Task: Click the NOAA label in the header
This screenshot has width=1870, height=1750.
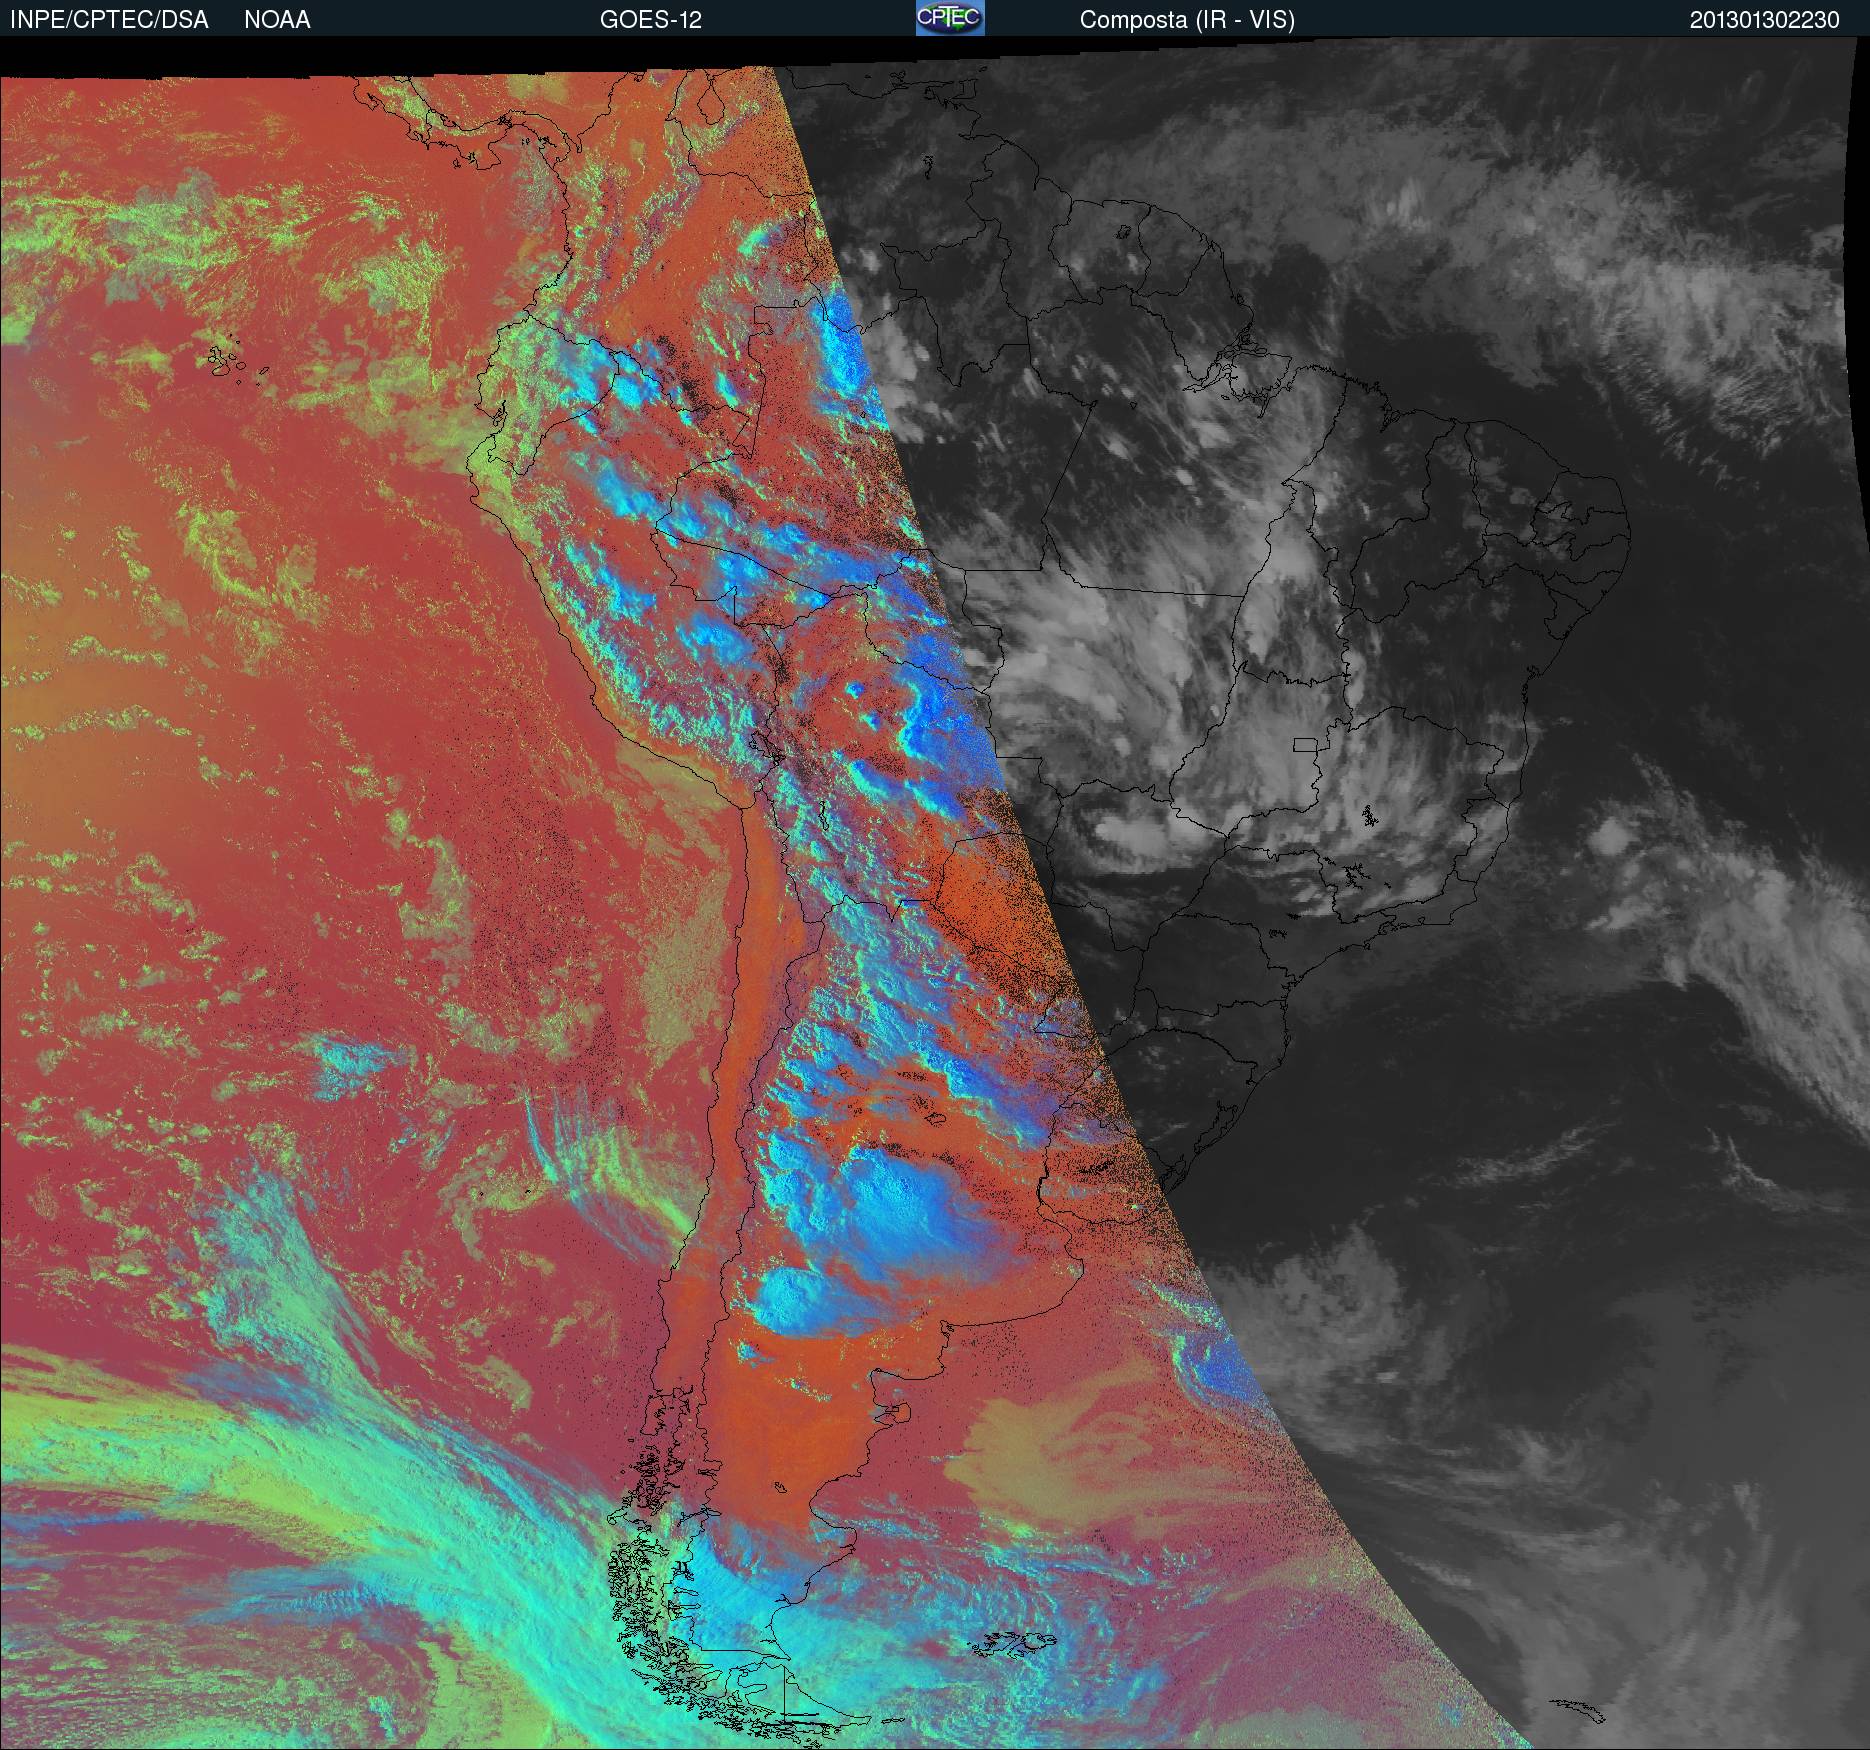Action: click(x=277, y=20)
